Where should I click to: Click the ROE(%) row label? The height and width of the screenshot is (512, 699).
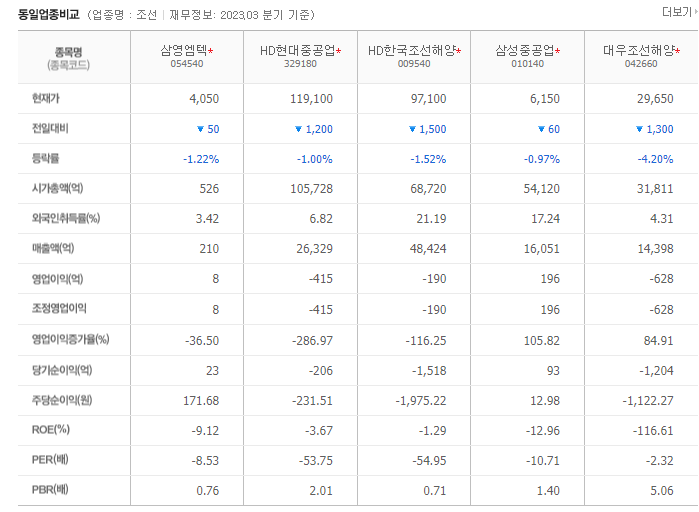pyautogui.click(x=51, y=430)
